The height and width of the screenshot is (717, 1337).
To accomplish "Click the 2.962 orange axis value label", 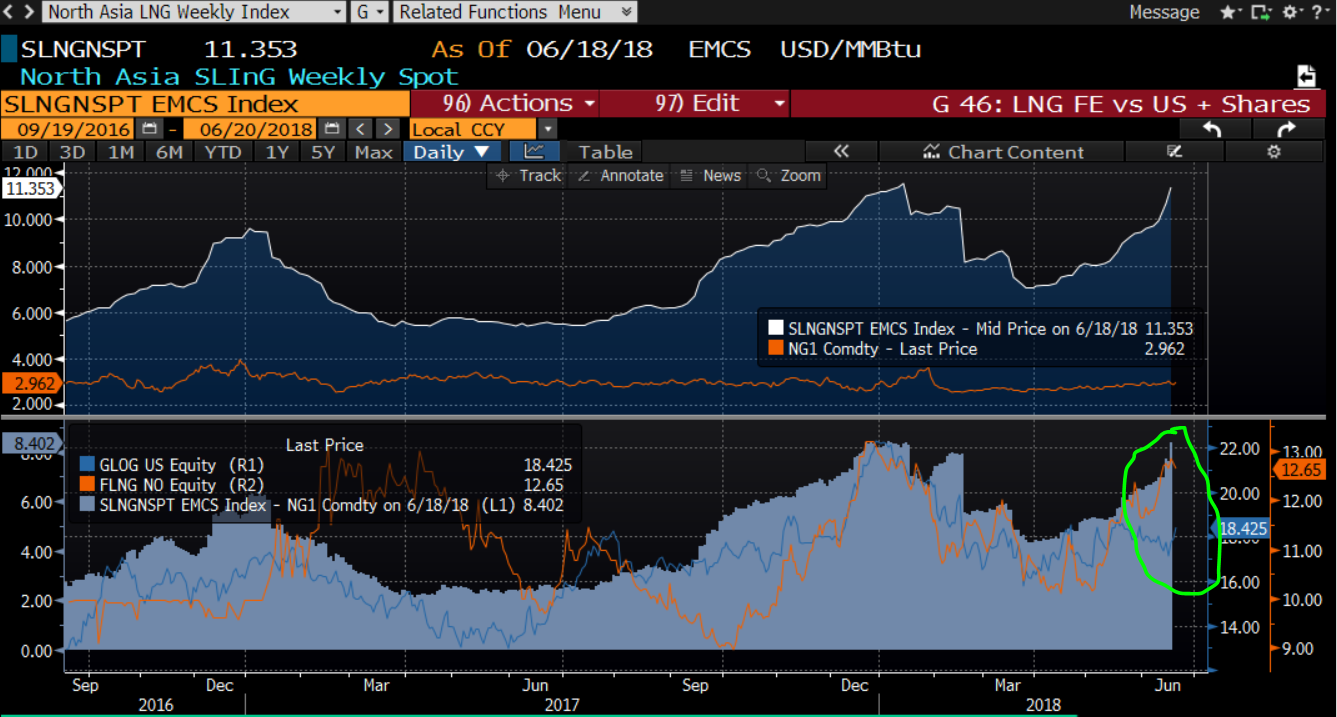I will click(x=30, y=383).
